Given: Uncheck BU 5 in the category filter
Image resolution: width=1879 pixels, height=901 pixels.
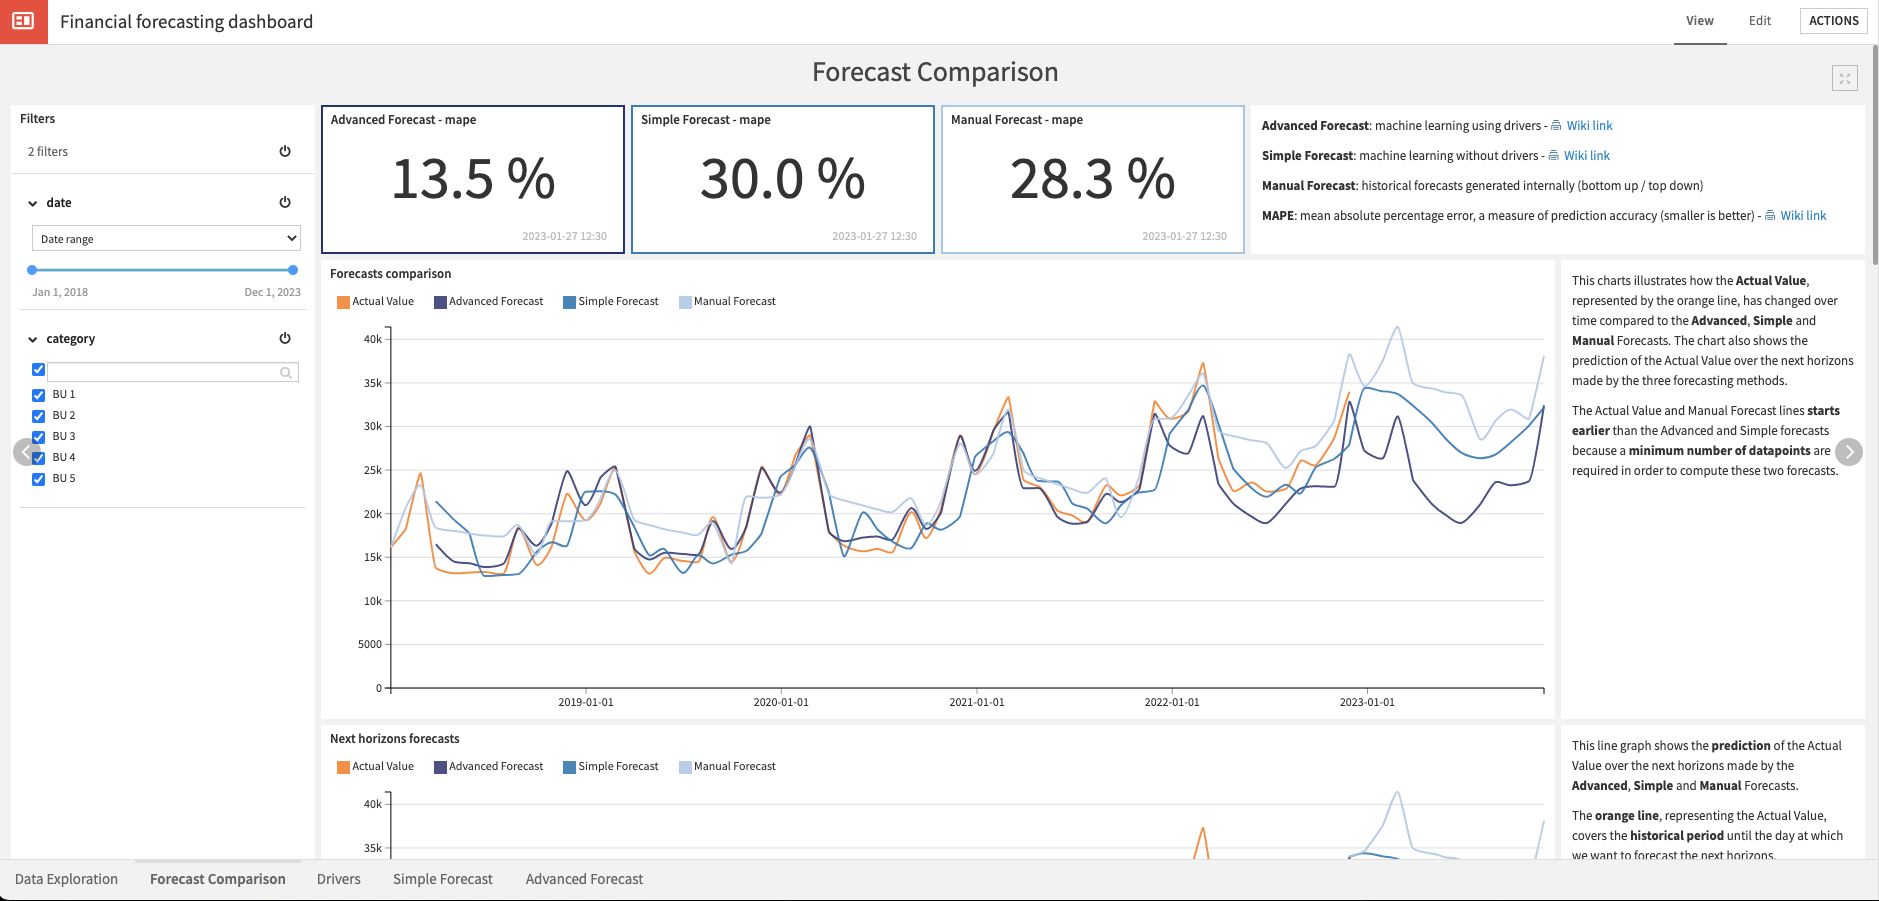Looking at the screenshot, I should (38, 478).
